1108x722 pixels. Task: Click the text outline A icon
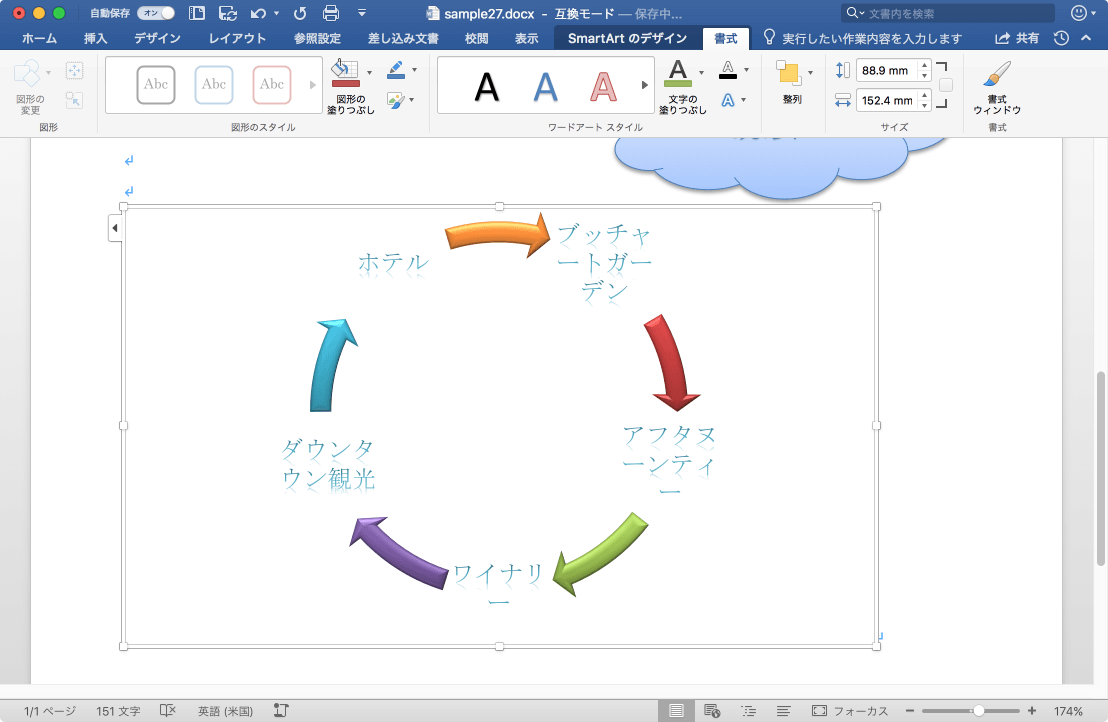(728, 70)
